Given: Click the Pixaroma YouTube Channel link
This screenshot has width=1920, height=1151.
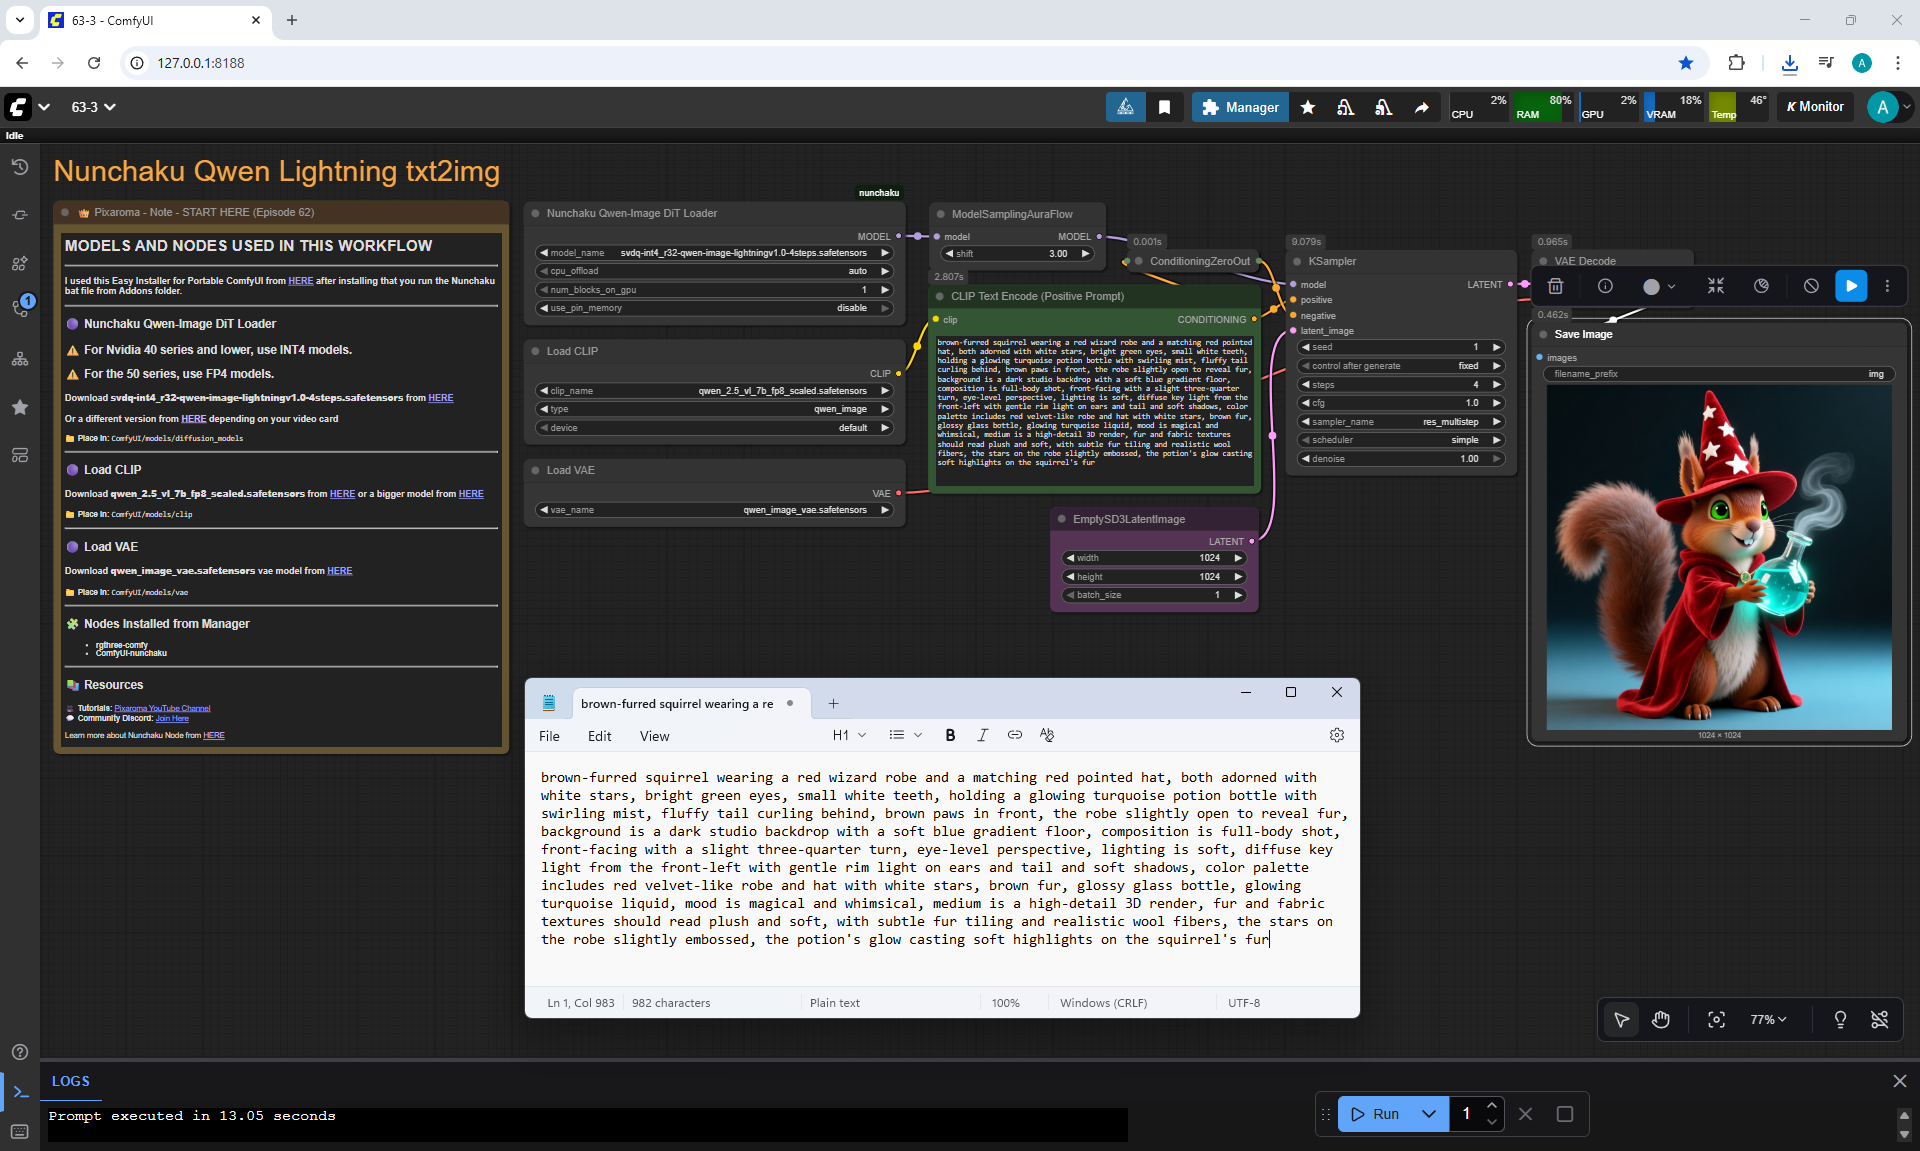Looking at the screenshot, I should (x=162, y=708).
